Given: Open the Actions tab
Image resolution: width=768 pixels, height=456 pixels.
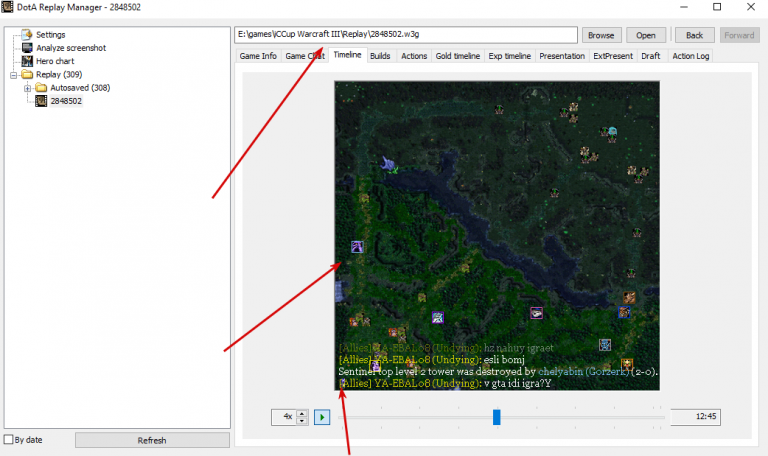Looking at the screenshot, I should click(x=414, y=56).
